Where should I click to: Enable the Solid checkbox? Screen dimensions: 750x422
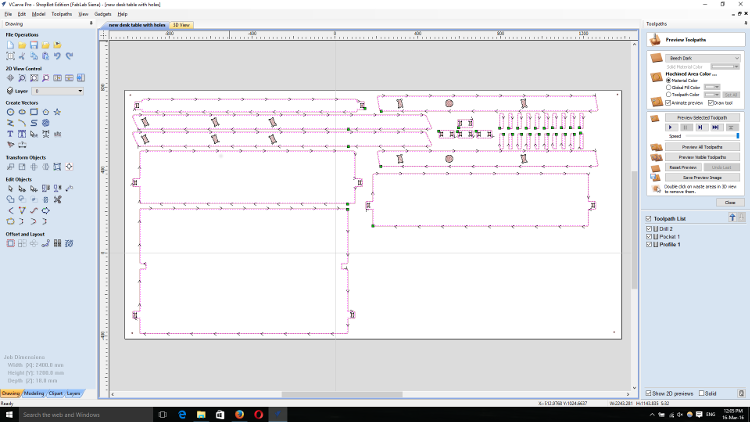[702, 393]
